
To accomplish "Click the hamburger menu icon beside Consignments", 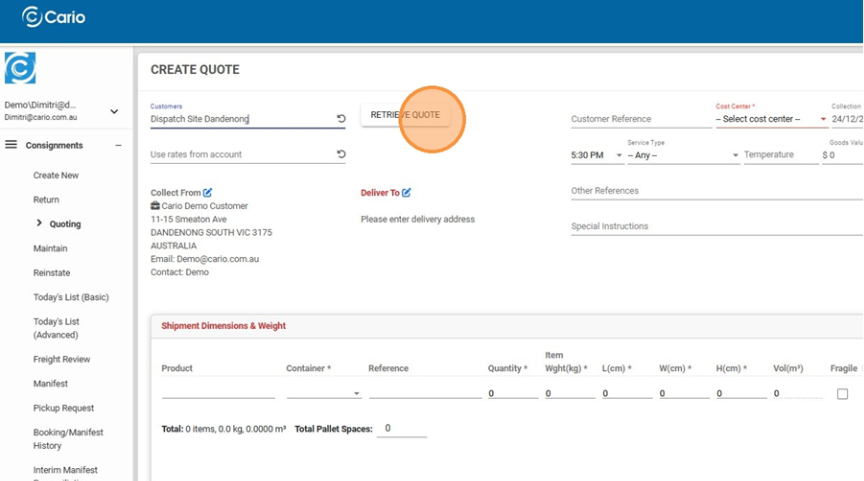I will click(x=11, y=145).
